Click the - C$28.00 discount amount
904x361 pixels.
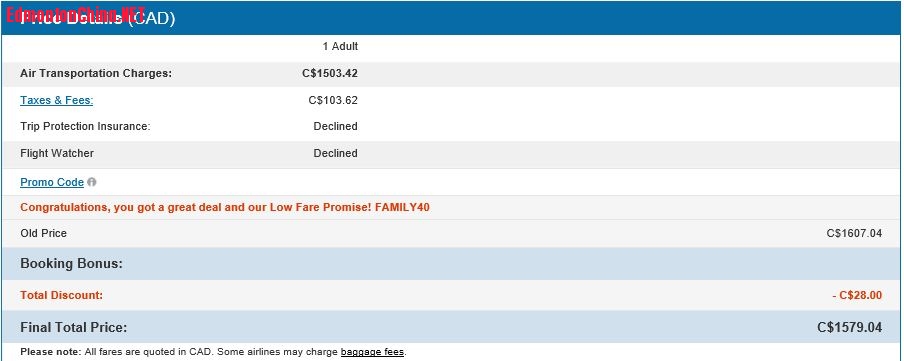pos(857,295)
